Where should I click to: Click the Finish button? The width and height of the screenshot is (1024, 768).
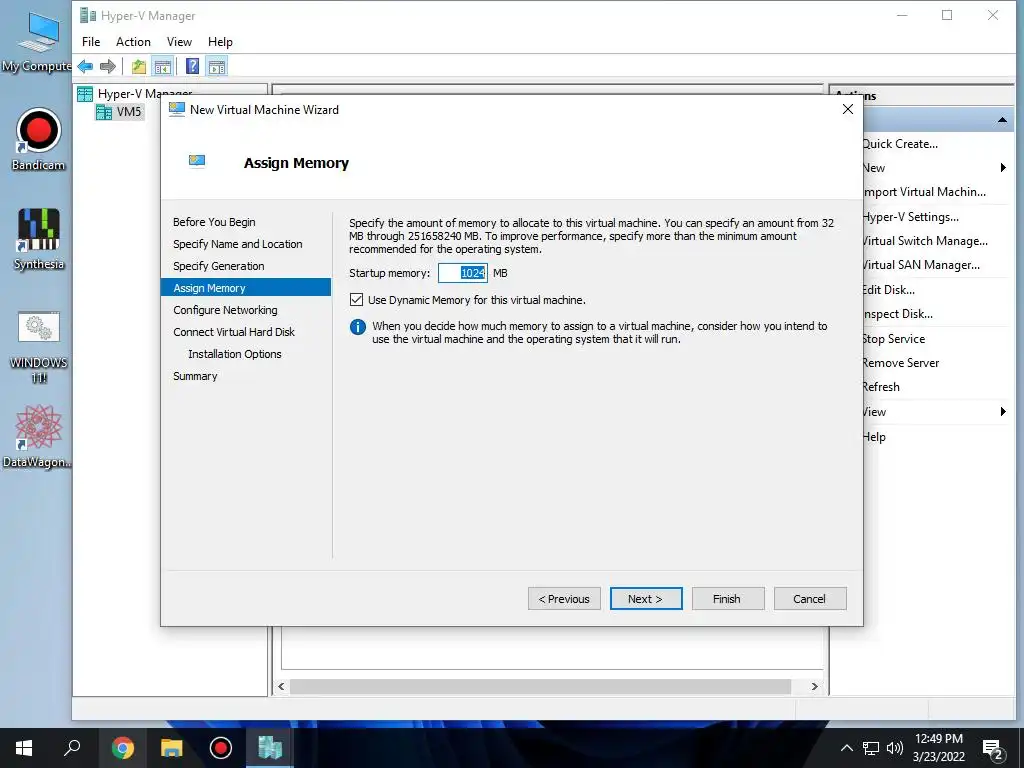point(728,599)
